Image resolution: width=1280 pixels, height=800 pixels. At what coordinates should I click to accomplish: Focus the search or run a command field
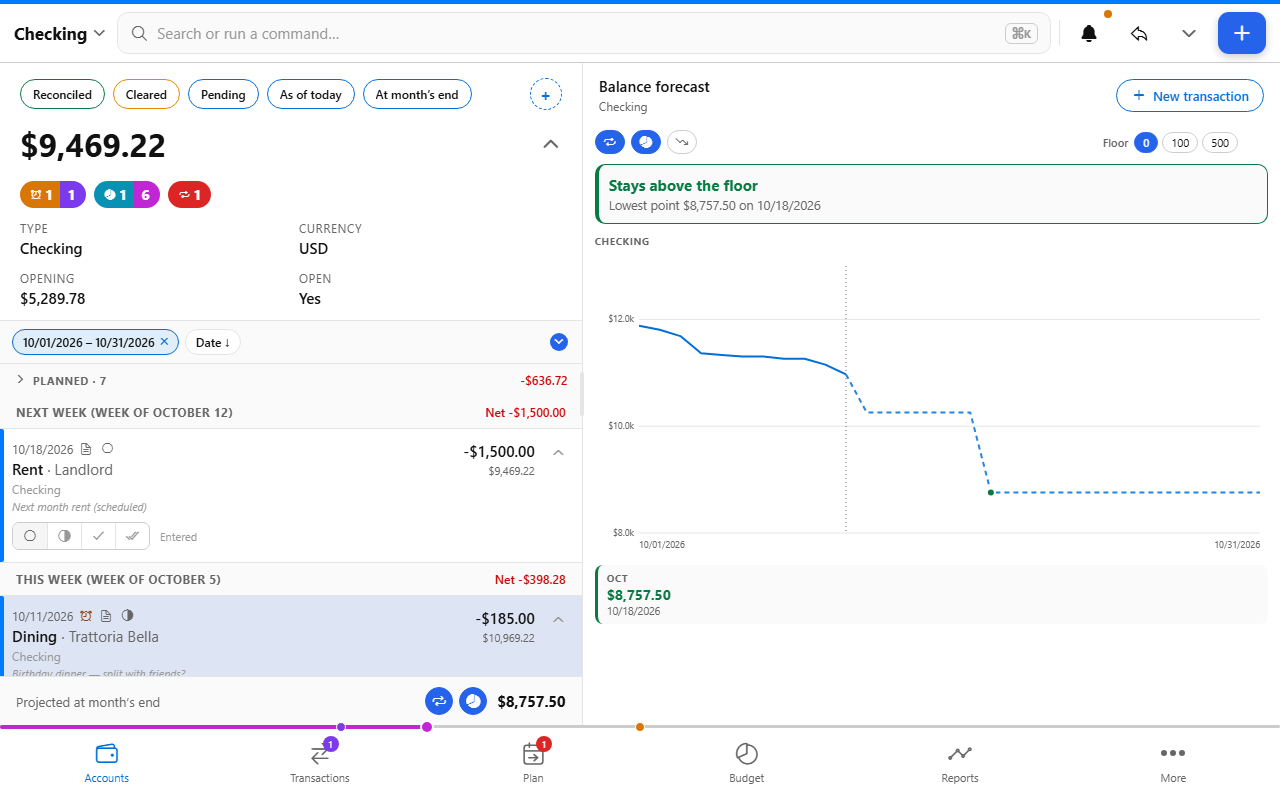tap(584, 33)
